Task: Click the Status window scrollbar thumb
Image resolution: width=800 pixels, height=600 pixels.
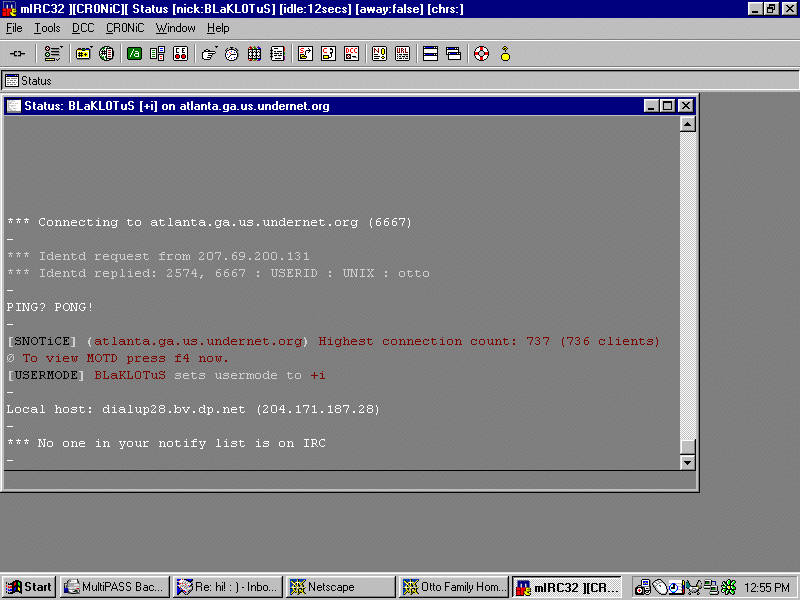Action: point(688,446)
